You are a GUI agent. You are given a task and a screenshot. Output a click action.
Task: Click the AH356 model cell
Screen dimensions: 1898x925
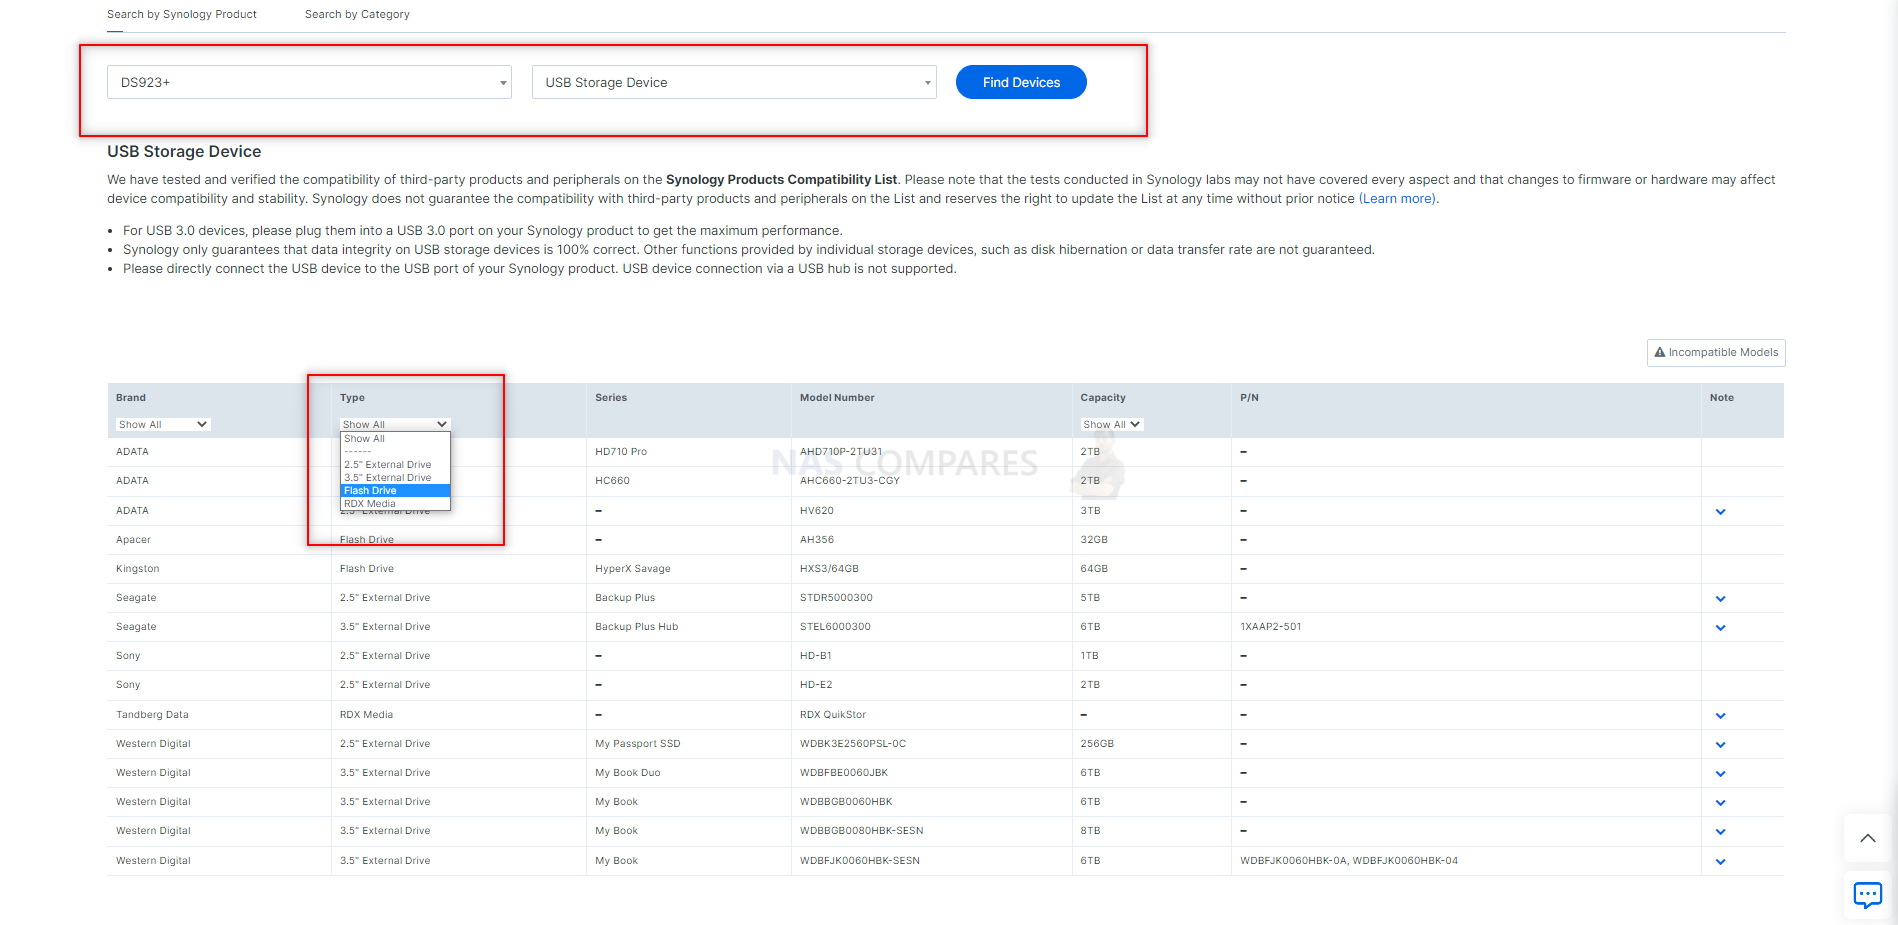817,540
